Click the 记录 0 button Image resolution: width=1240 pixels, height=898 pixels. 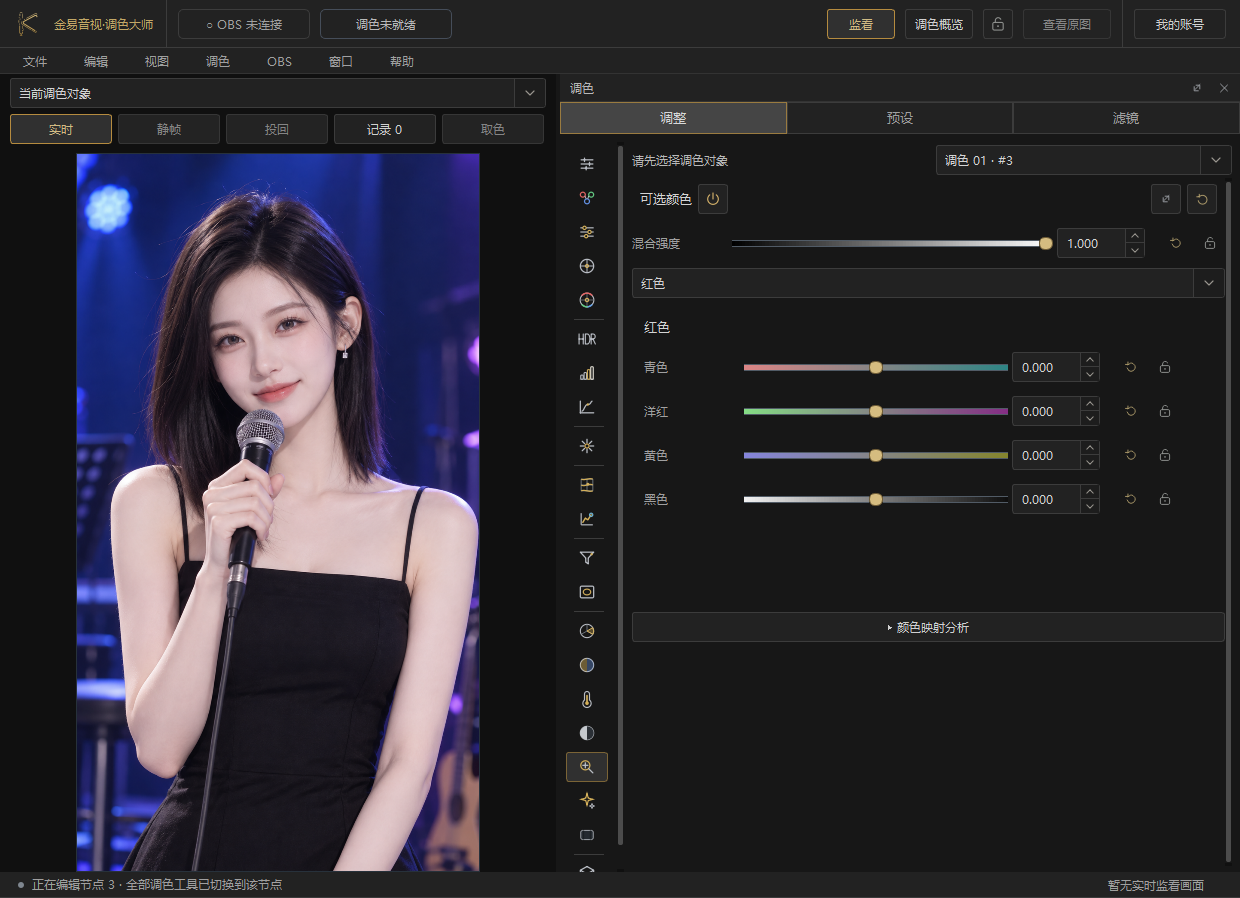[385, 129]
